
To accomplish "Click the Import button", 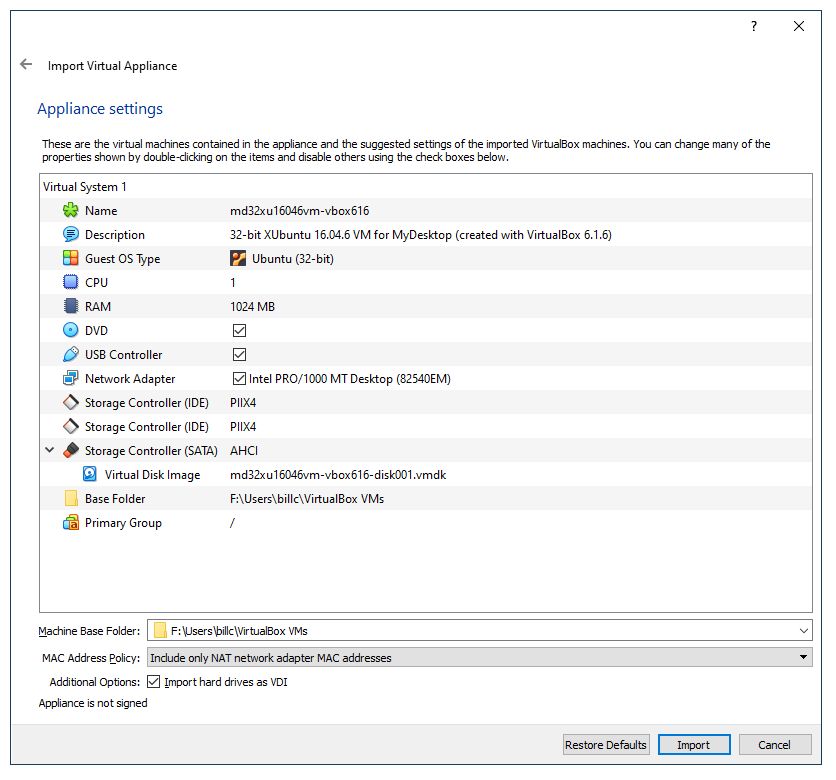I will pyautogui.click(x=693, y=745).
